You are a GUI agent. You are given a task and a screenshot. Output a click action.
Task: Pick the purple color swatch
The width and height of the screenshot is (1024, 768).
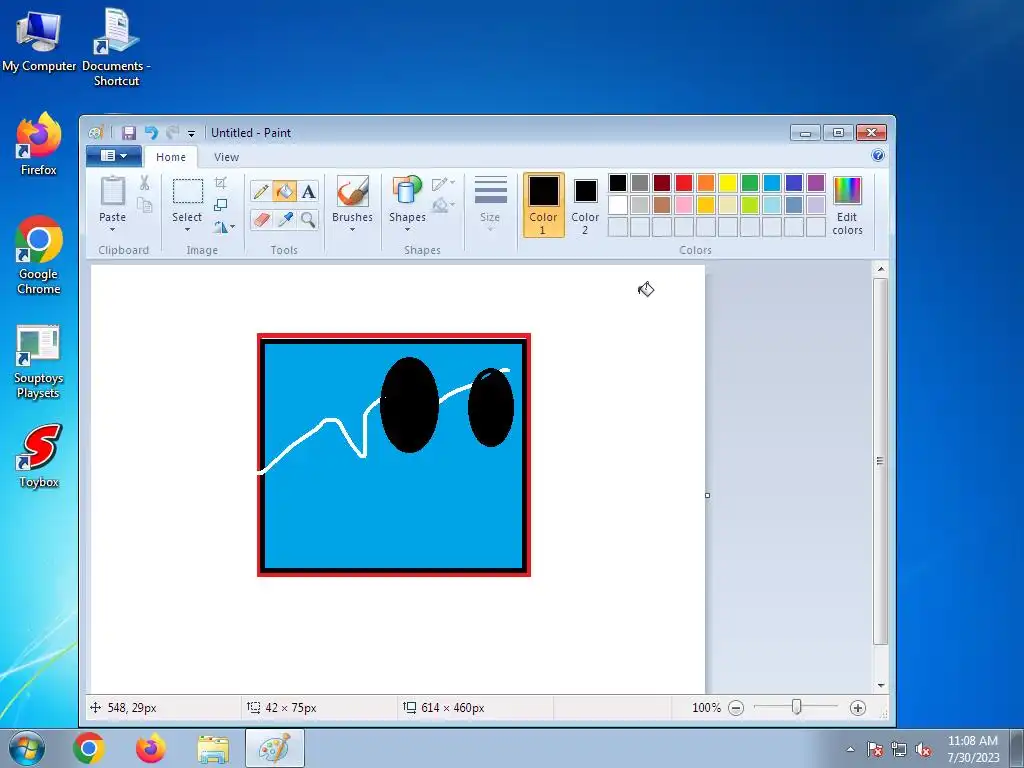[816, 183]
